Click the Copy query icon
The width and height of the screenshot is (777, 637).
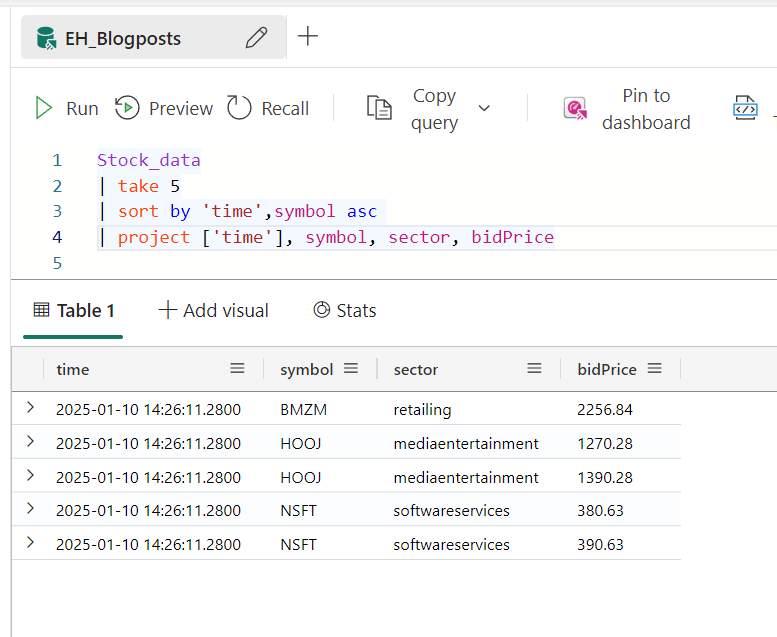point(378,108)
